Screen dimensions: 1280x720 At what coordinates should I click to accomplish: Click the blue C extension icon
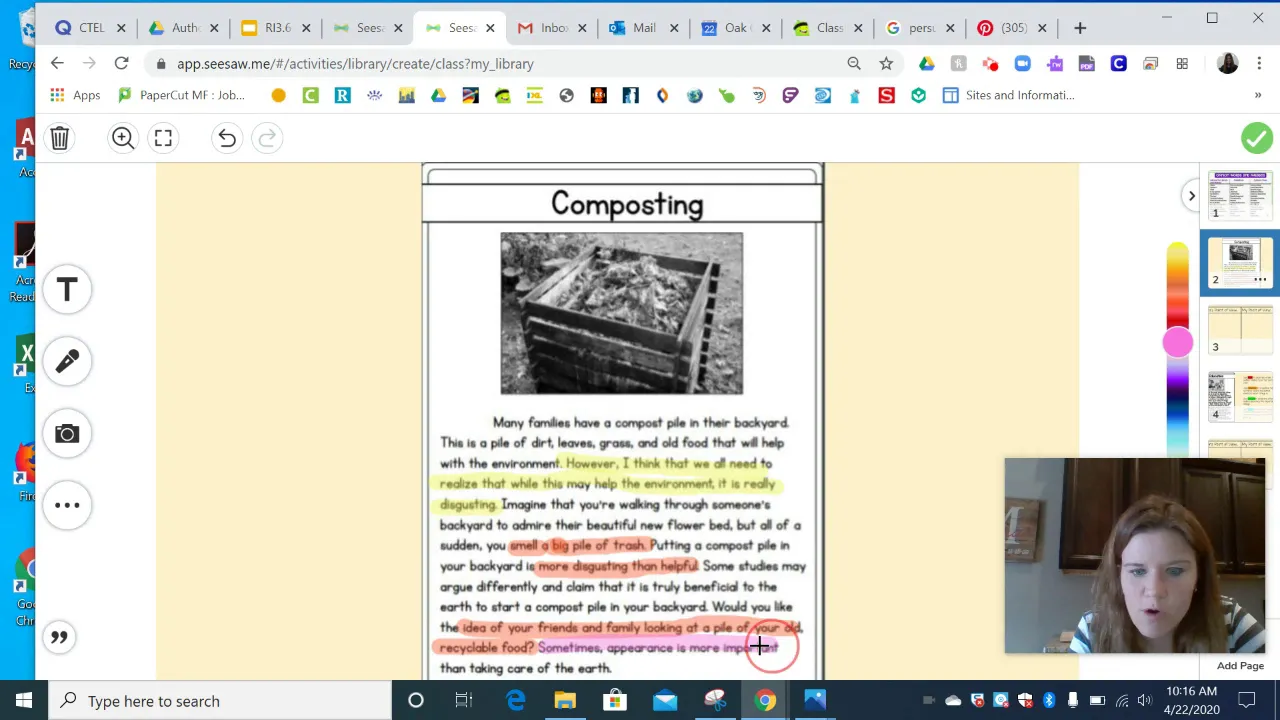pyautogui.click(x=1118, y=64)
